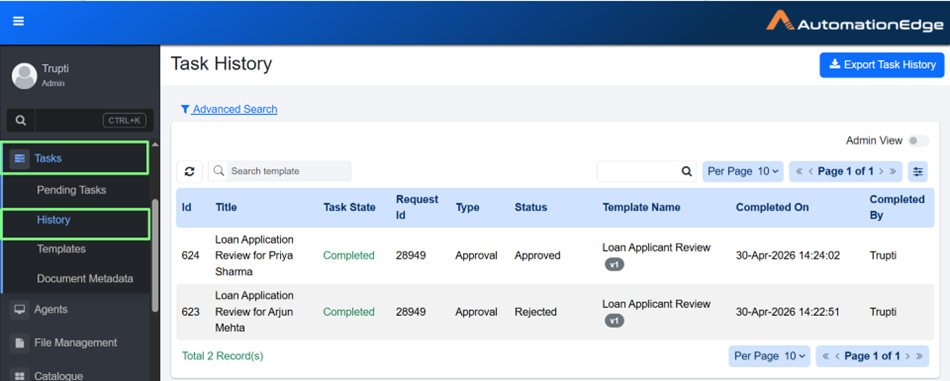Click the Request Id column header
The image size is (950, 381).
pyautogui.click(x=417, y=207)
